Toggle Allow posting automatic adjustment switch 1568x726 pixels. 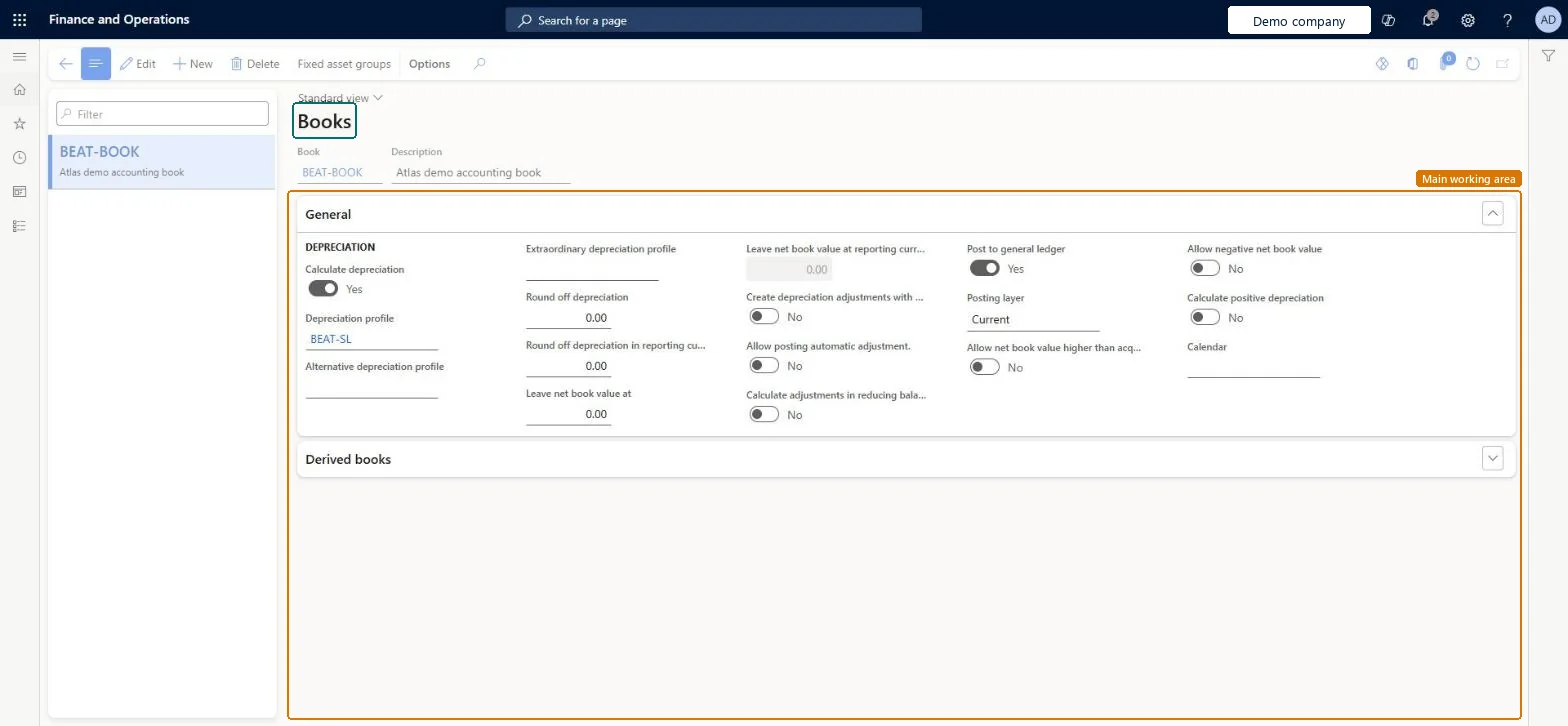pos(764,366)
